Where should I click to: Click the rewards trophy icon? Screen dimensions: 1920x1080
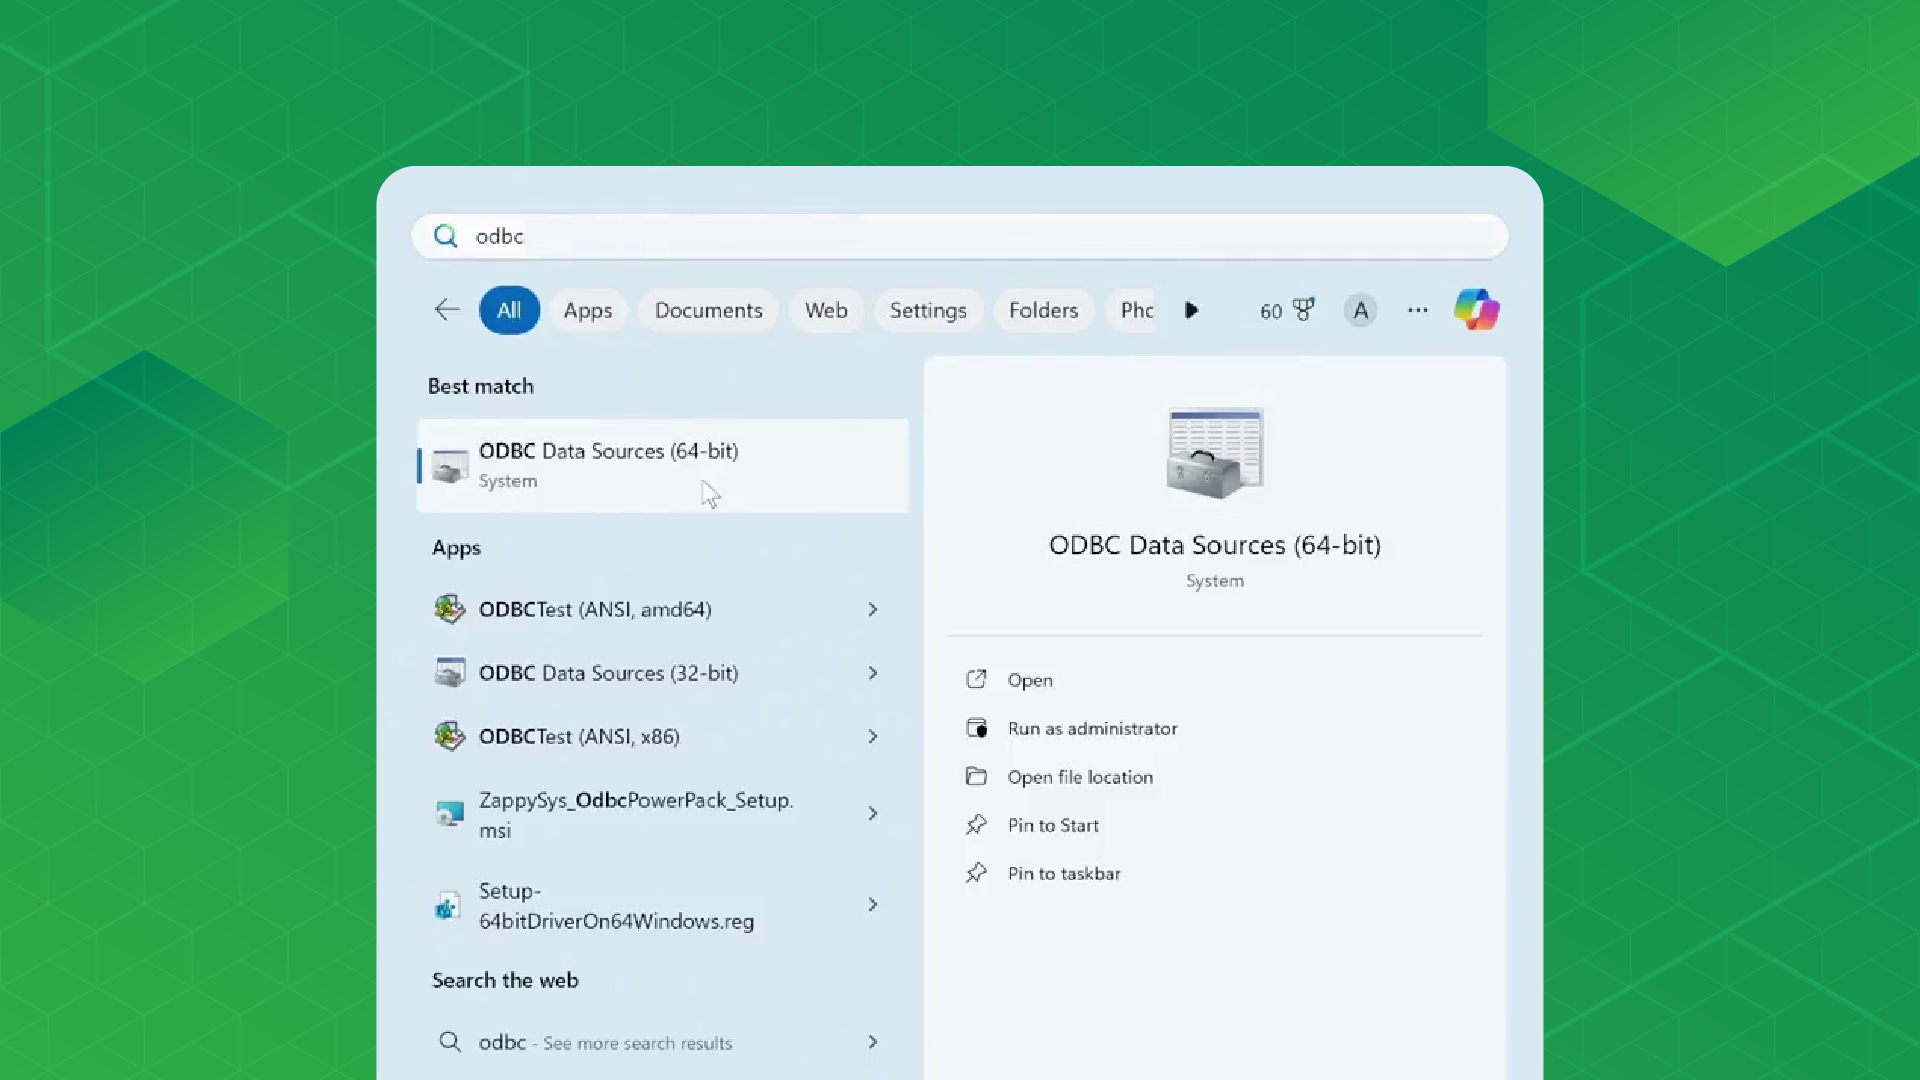tap(1303, 310)
